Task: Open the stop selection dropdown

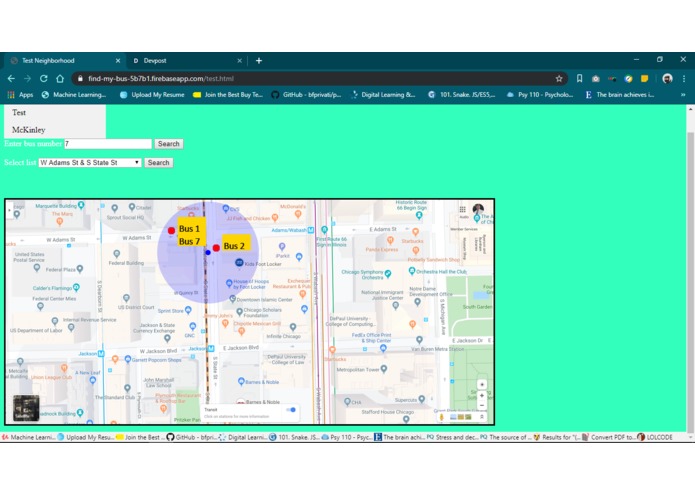Action: (x=90, y=163)
